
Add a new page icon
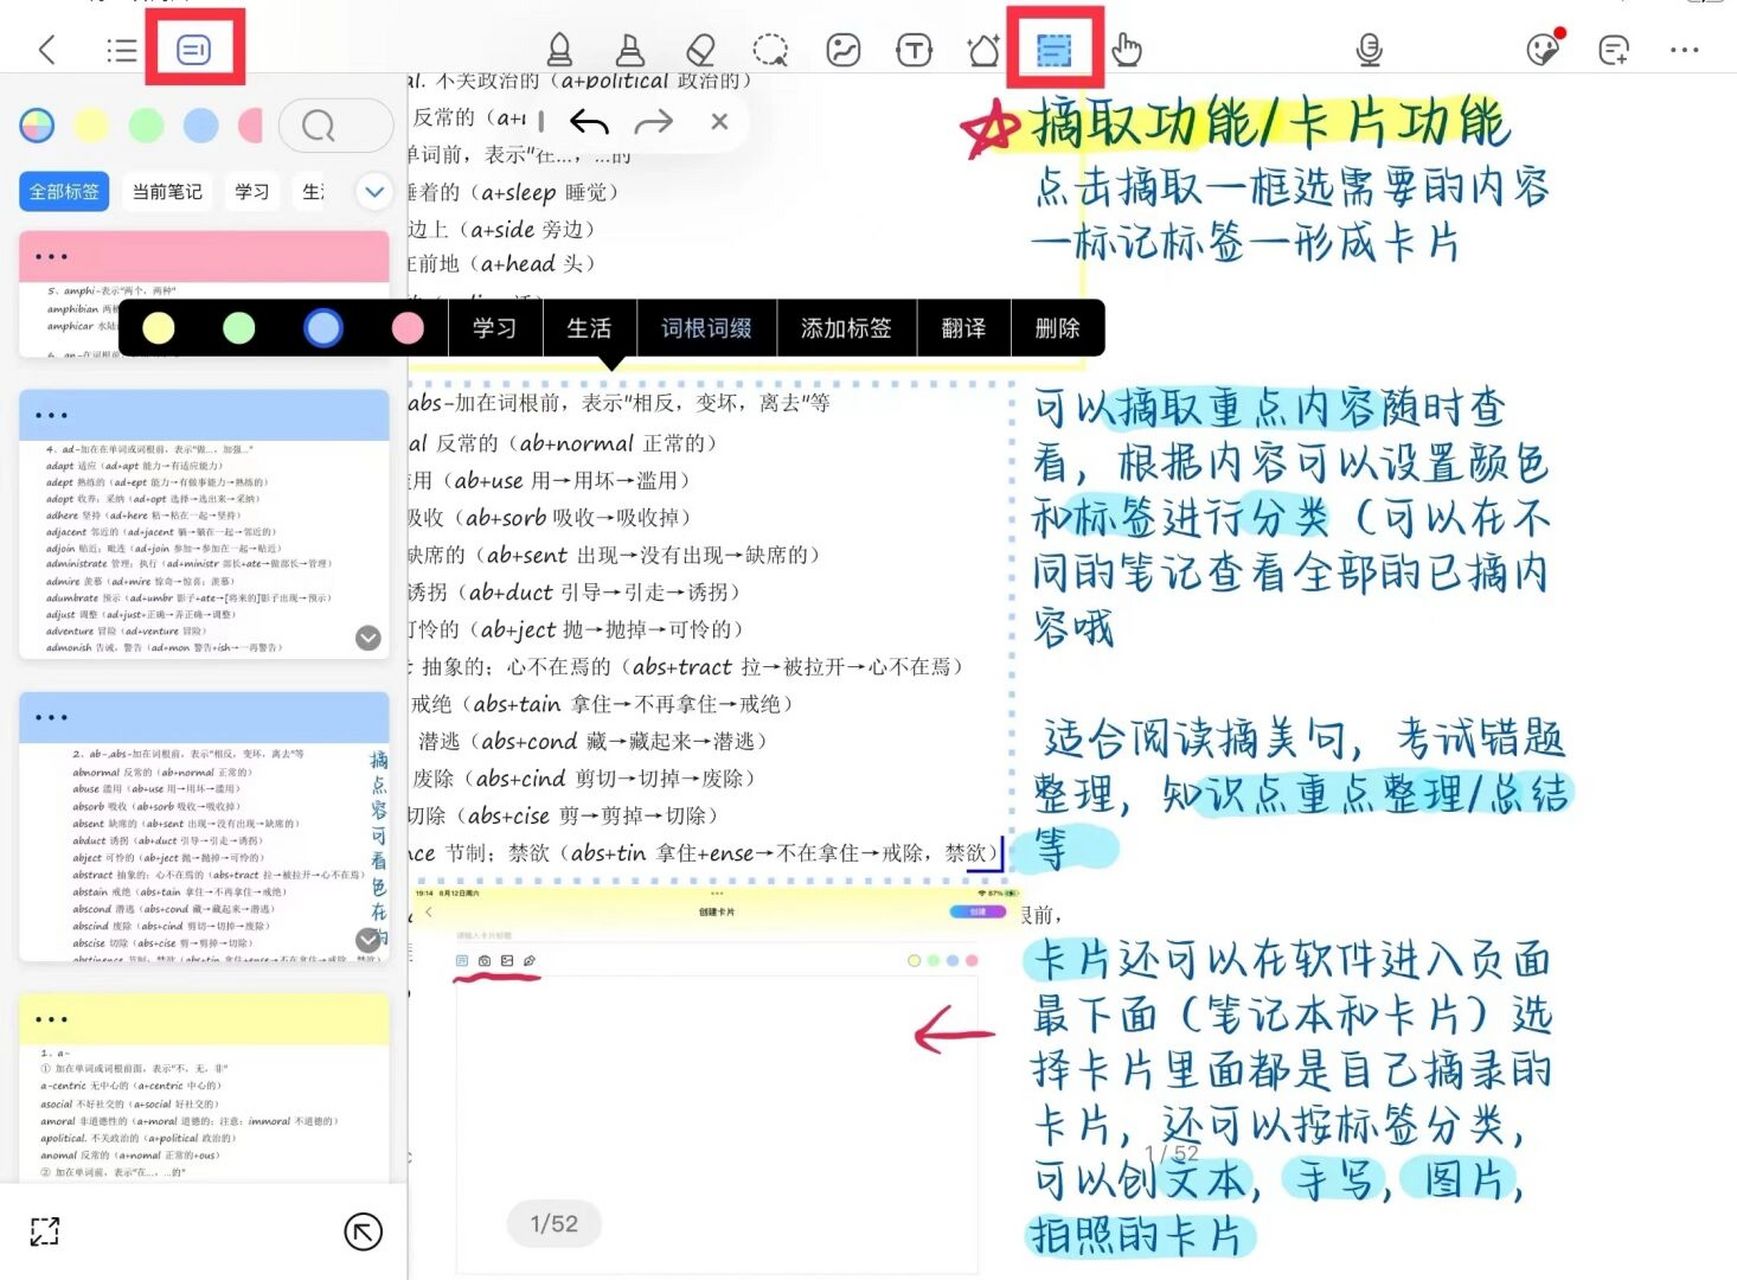point(1614,49)
